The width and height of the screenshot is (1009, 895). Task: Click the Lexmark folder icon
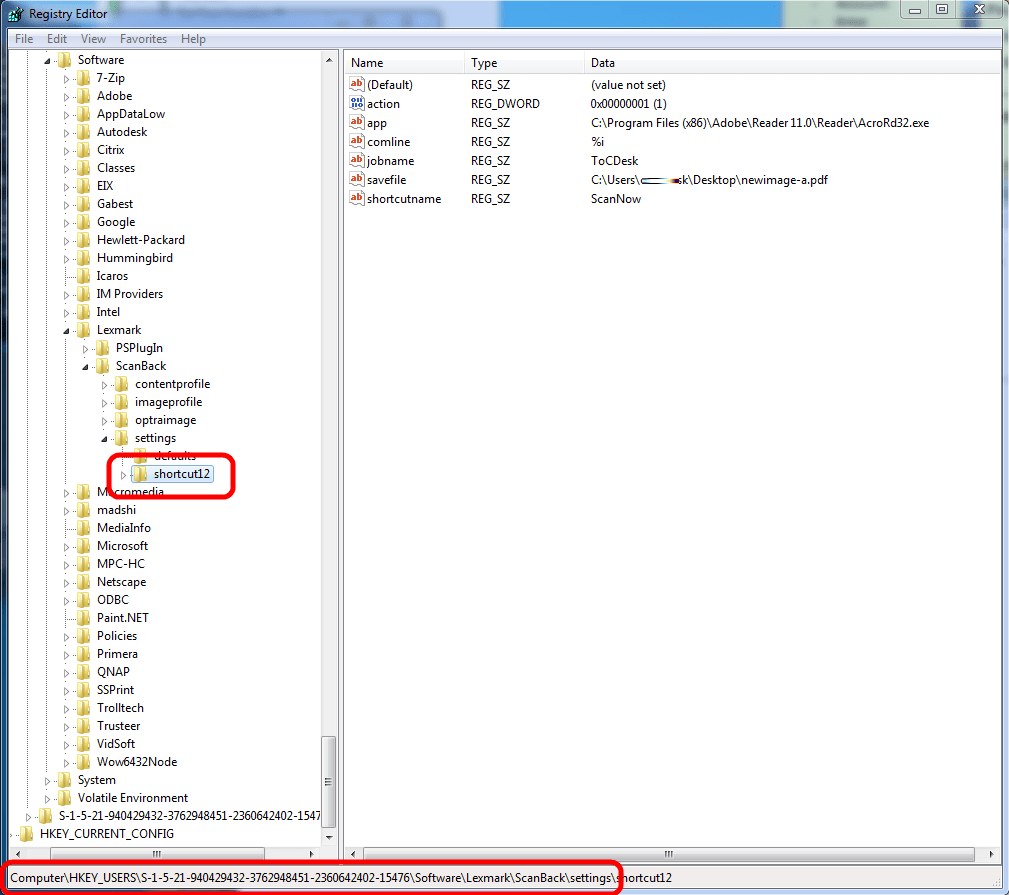pos(84,330)
